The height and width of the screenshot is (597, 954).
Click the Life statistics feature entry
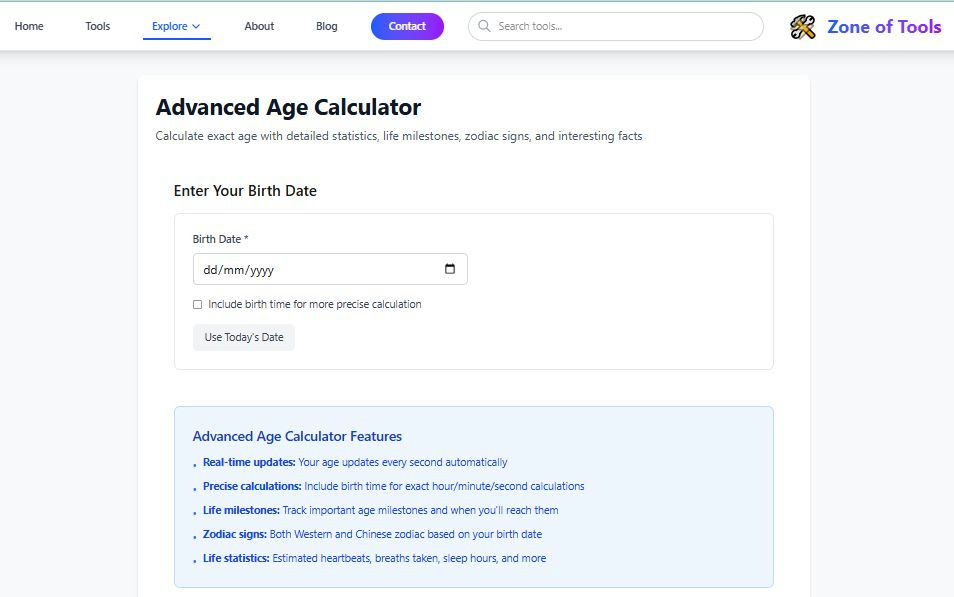click(373, 558)
